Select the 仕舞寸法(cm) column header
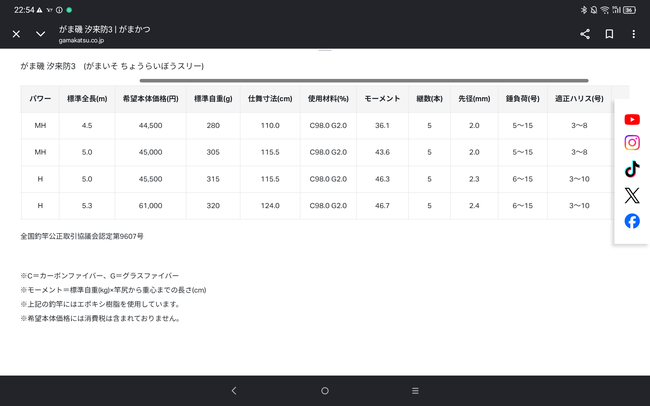The image size is (650, 406). (x=270, y=99)
